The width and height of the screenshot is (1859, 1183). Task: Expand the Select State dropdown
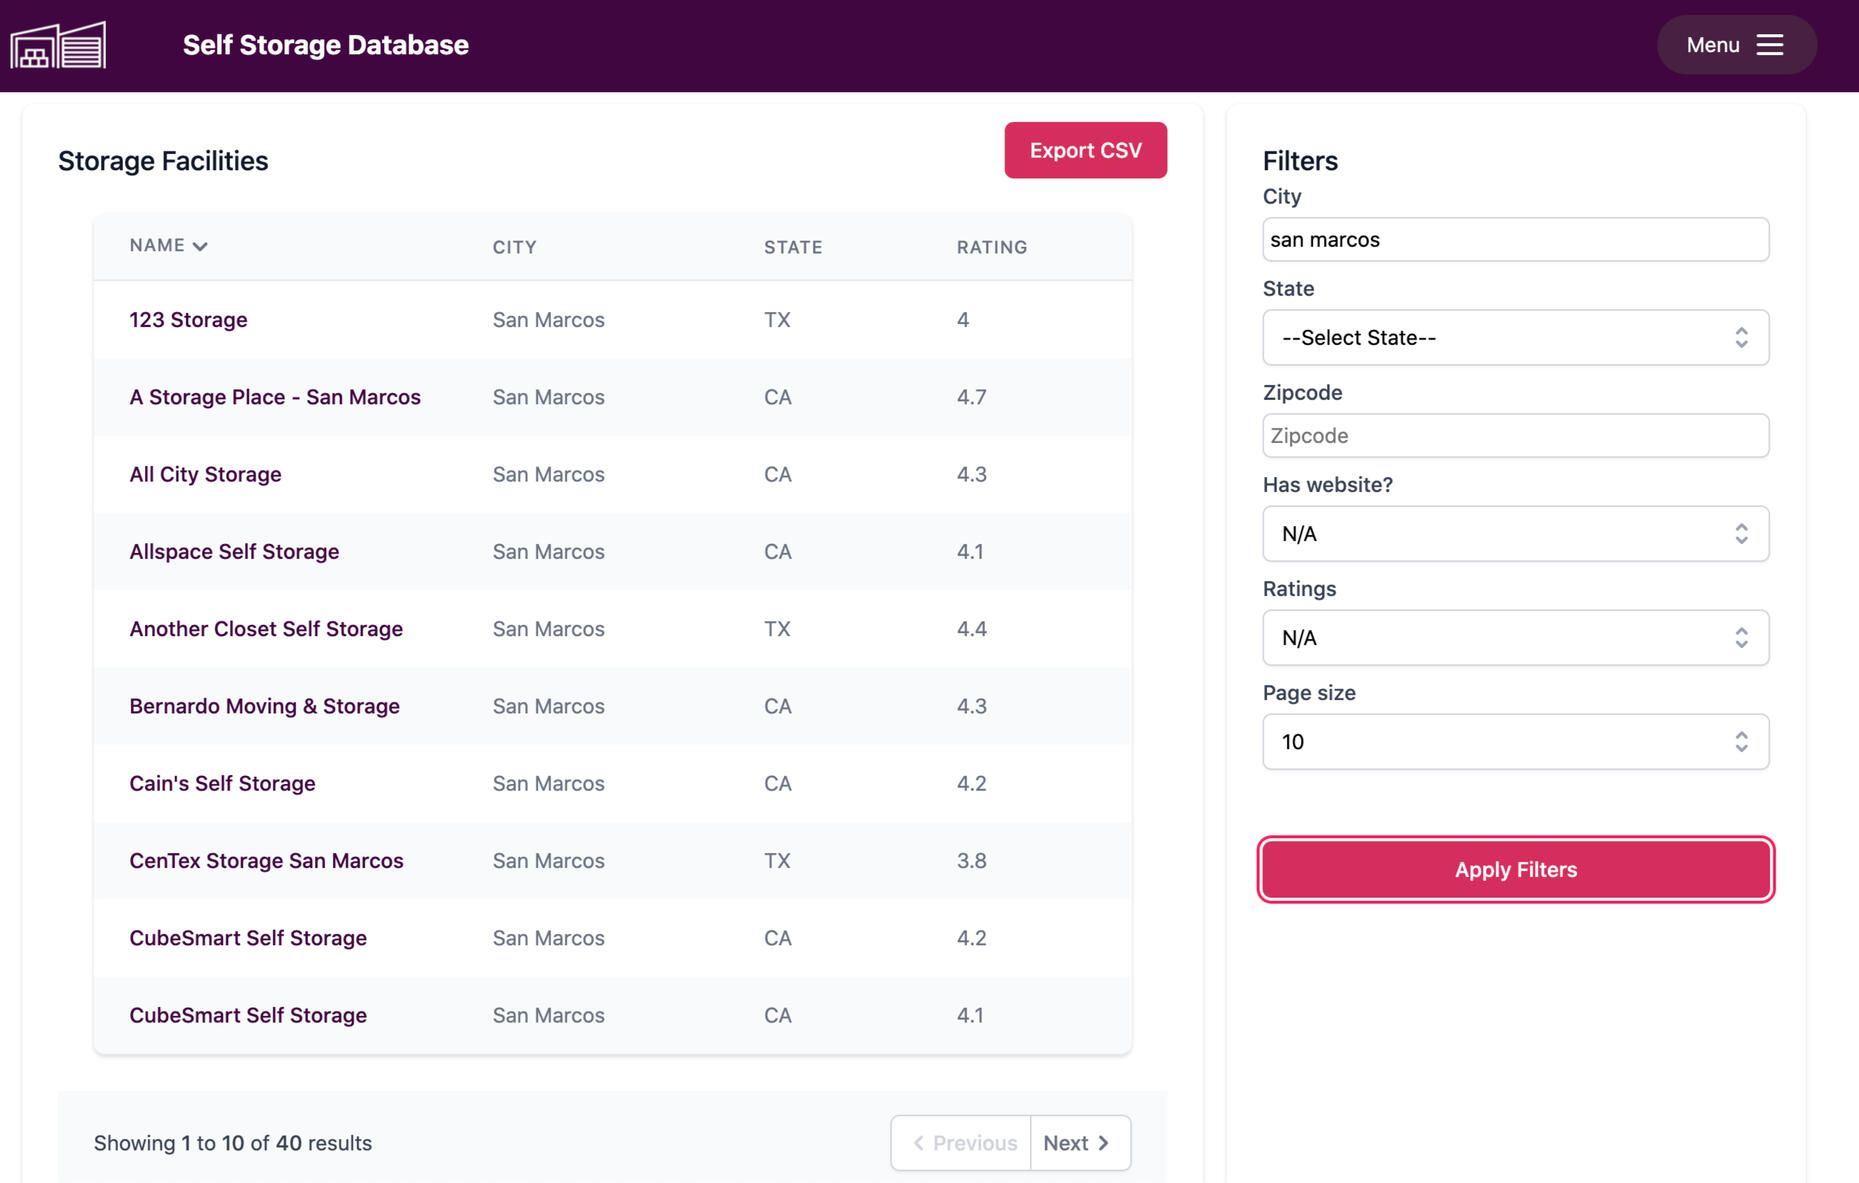1515,338
